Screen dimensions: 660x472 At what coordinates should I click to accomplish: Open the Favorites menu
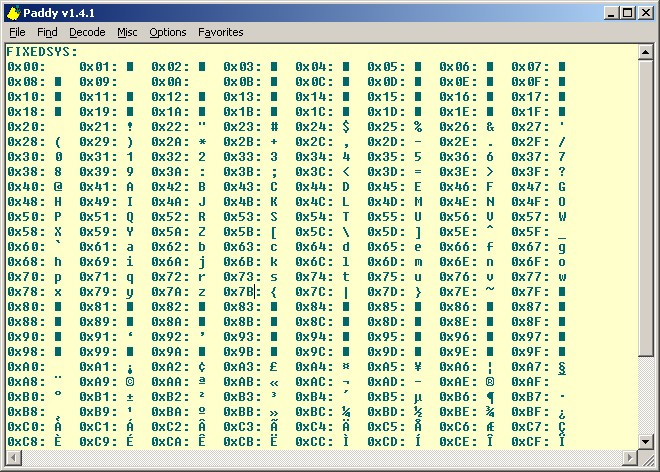click(x=221, y=32)
